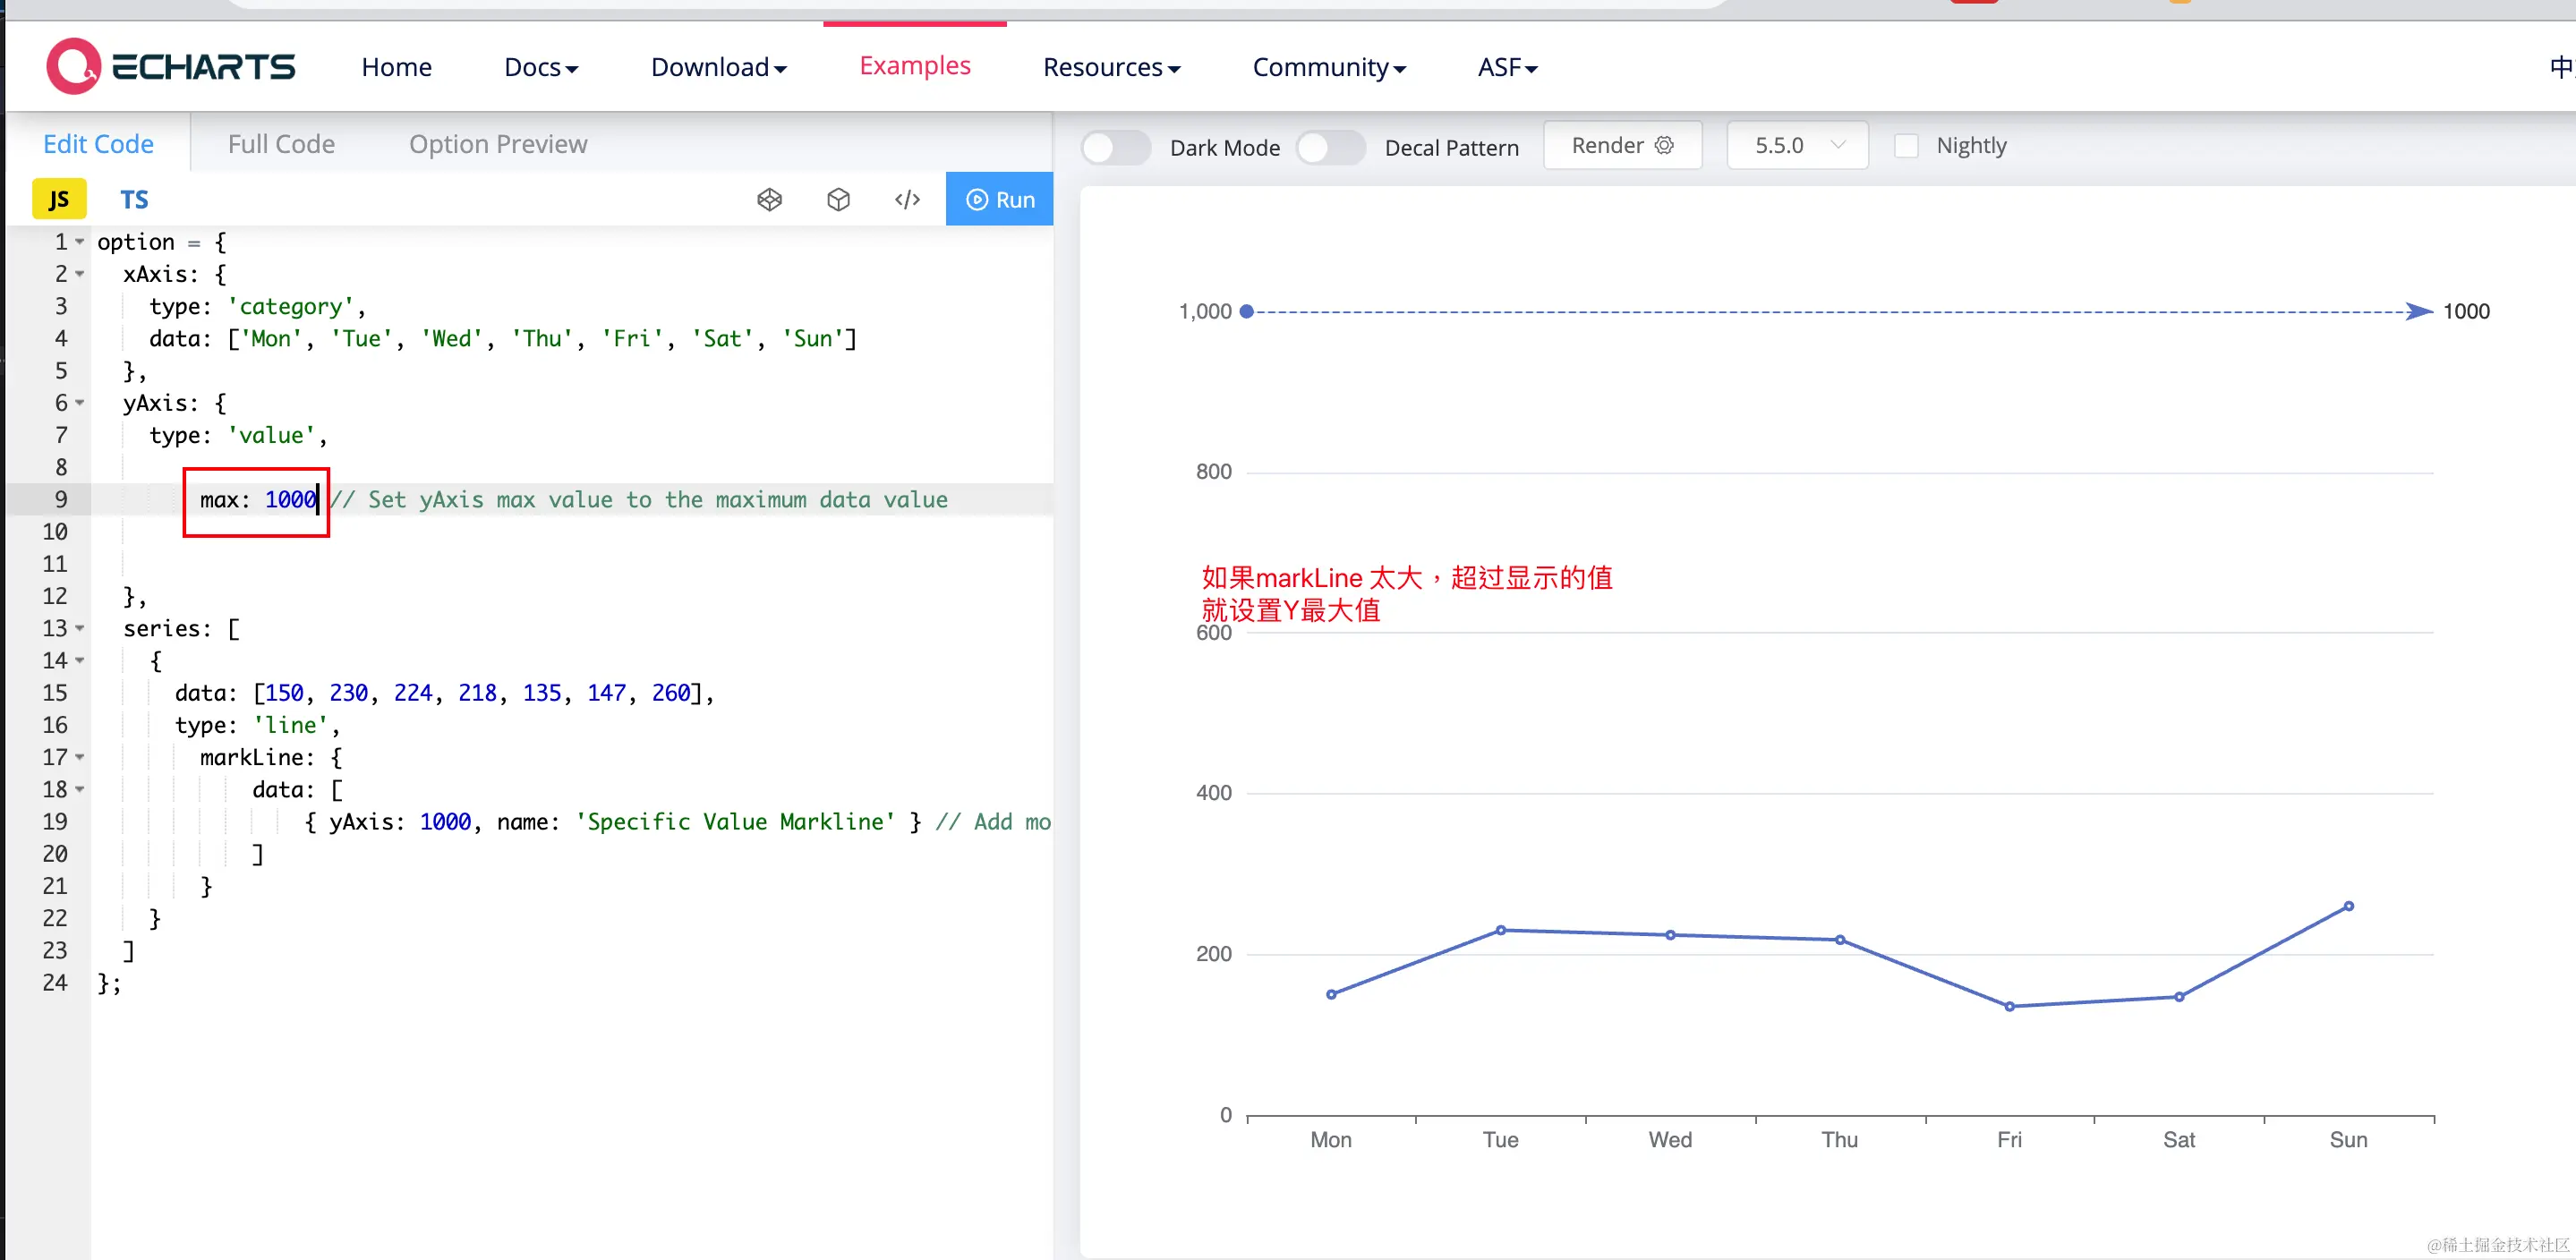The height and width of the screenshot is (1260, 2576).
Task: Expand the Resources menu
Action: [x=1112, y=67]
